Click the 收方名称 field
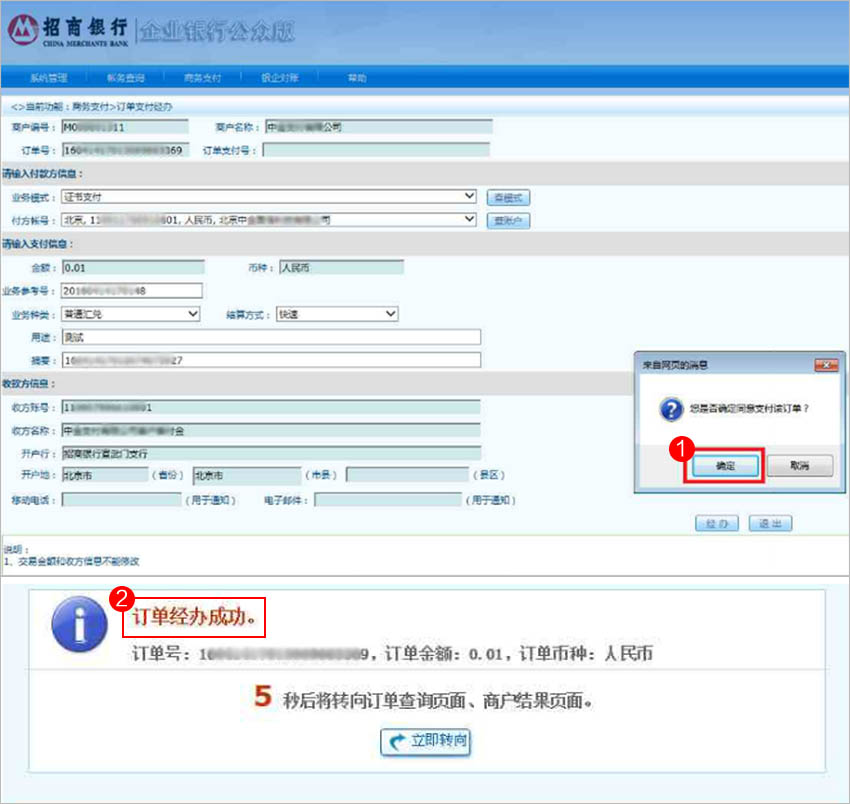 point(271,430)
